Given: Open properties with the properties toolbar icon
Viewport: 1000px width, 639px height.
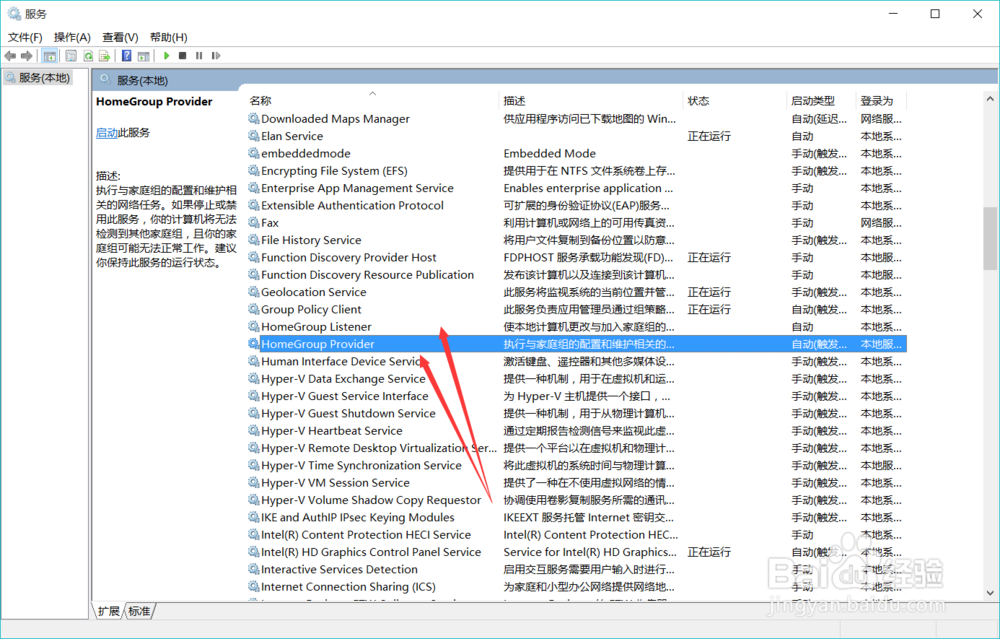Looking at the screenshot, I should (x=70, y=55).
